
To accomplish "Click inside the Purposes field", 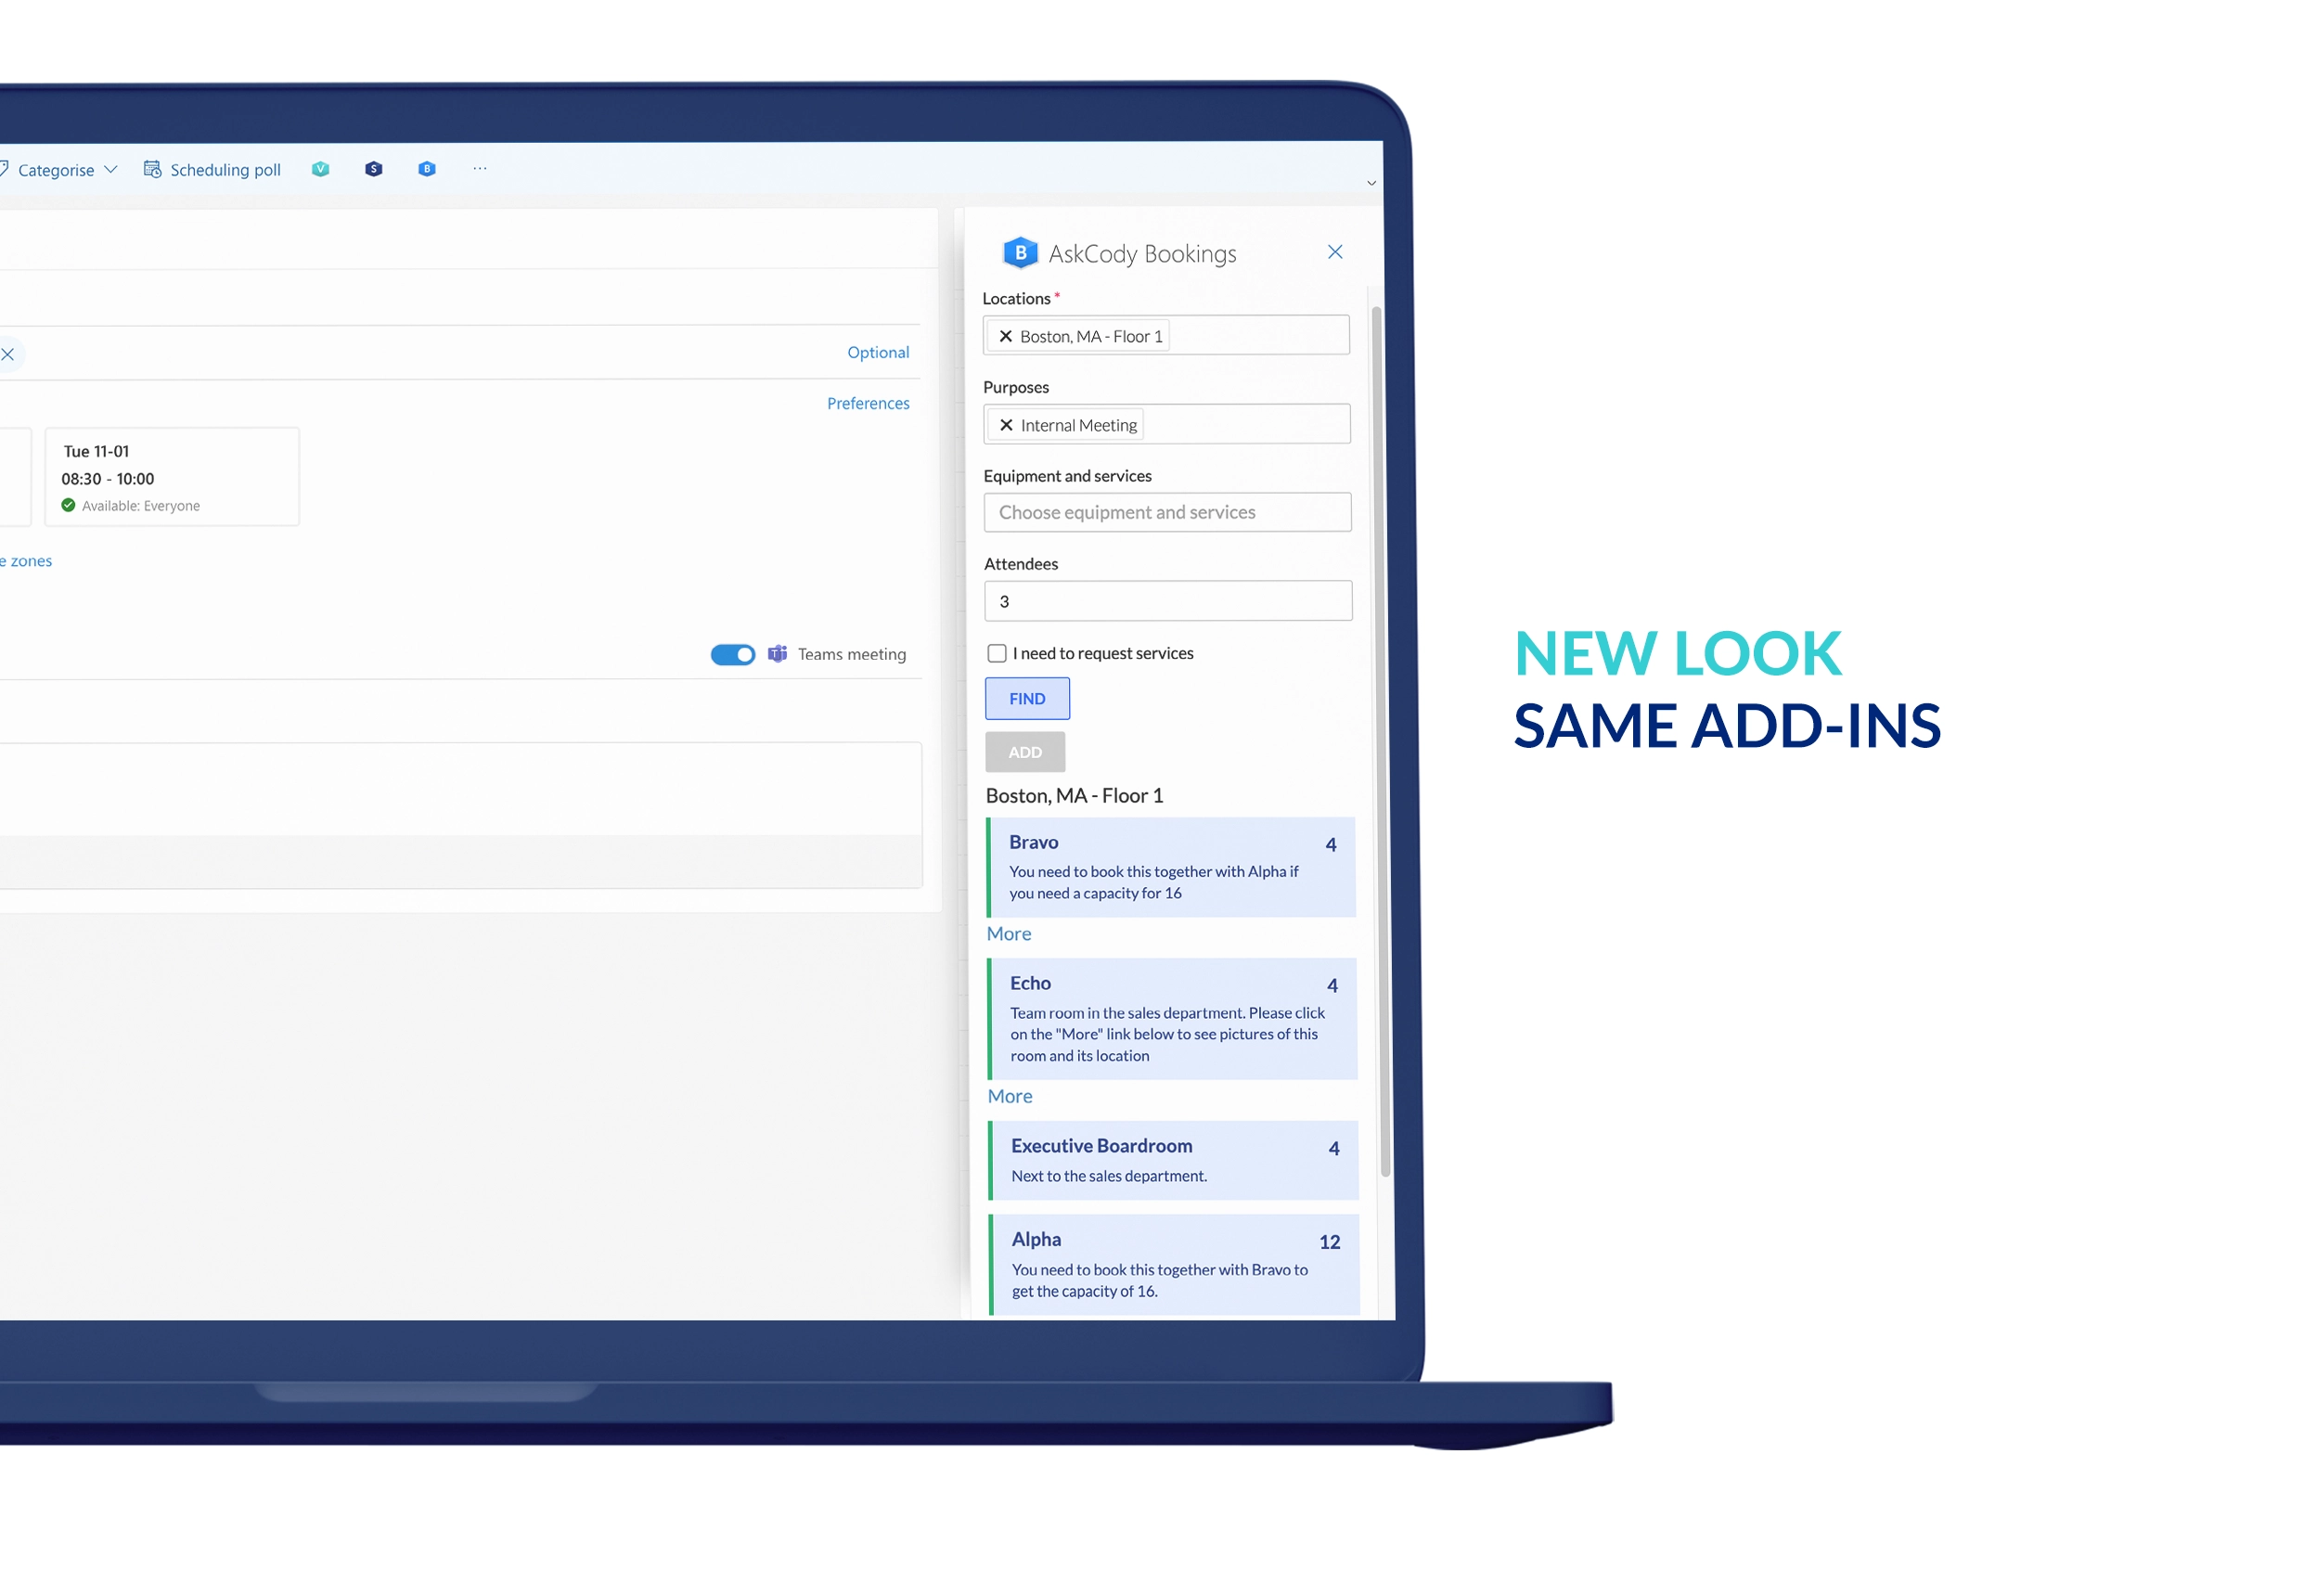I will pyautogui.click(x=1166, y=424).
